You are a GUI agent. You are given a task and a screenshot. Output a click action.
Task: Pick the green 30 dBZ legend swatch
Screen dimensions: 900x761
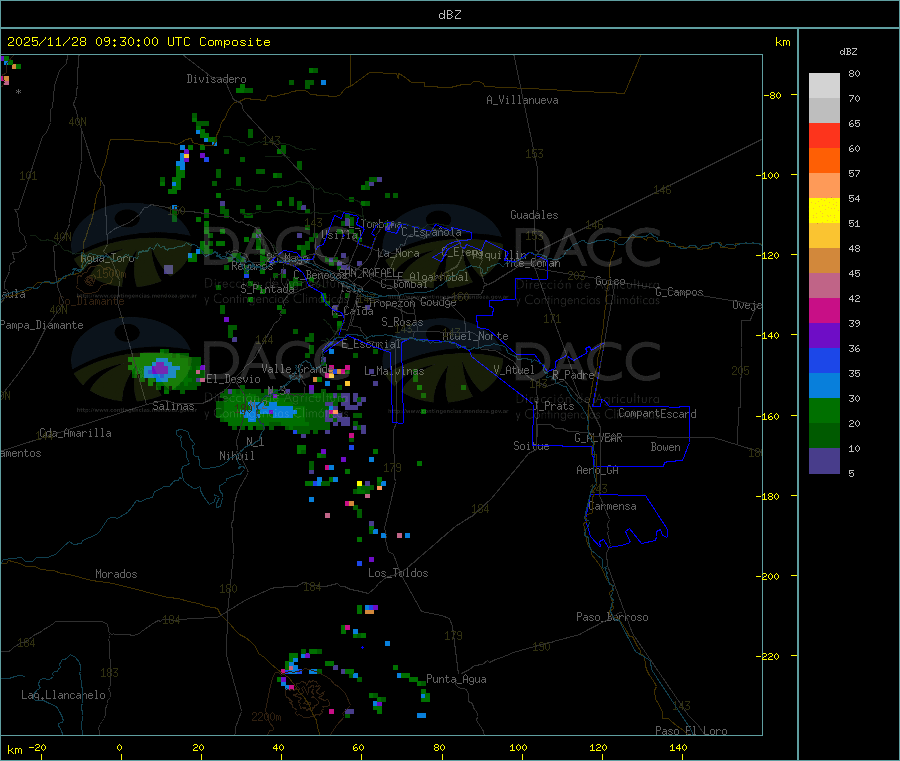824,410
